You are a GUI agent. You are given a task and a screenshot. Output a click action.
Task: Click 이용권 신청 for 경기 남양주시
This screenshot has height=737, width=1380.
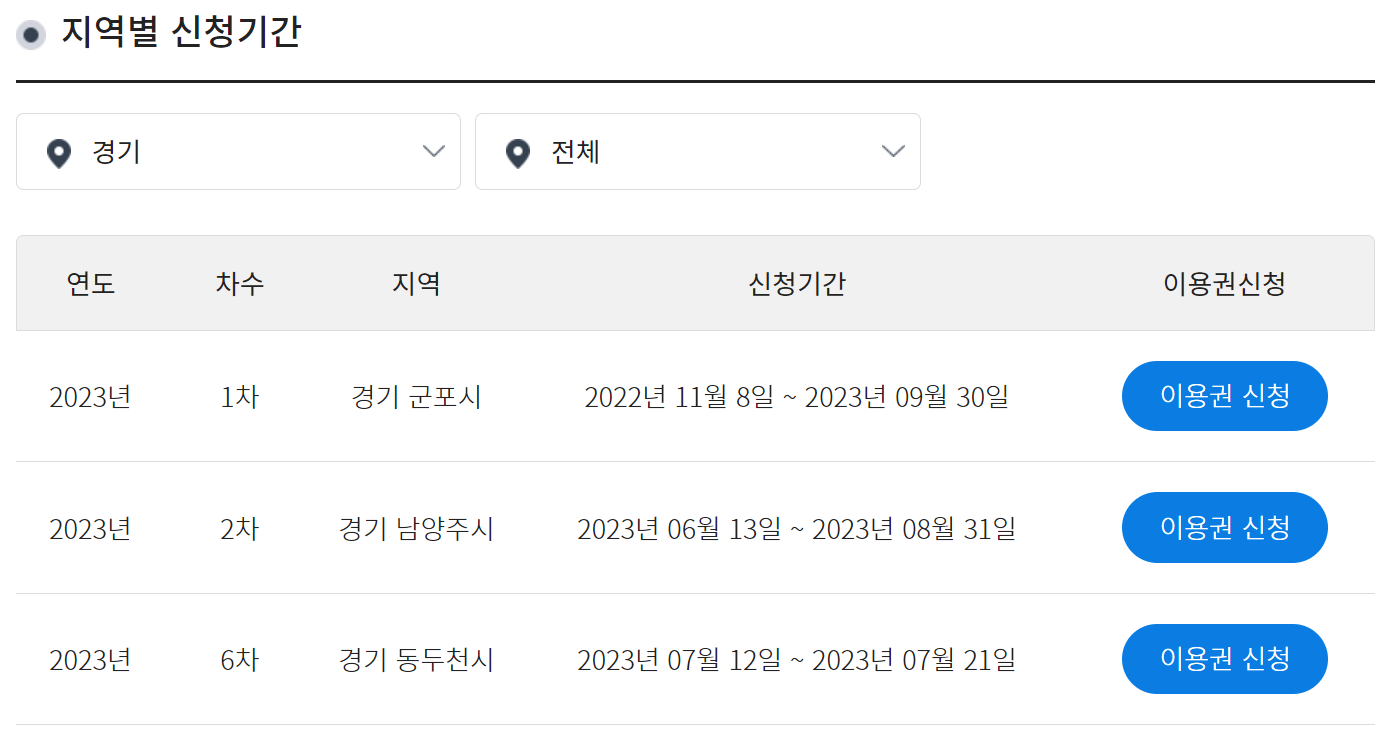click(1224, 527)
